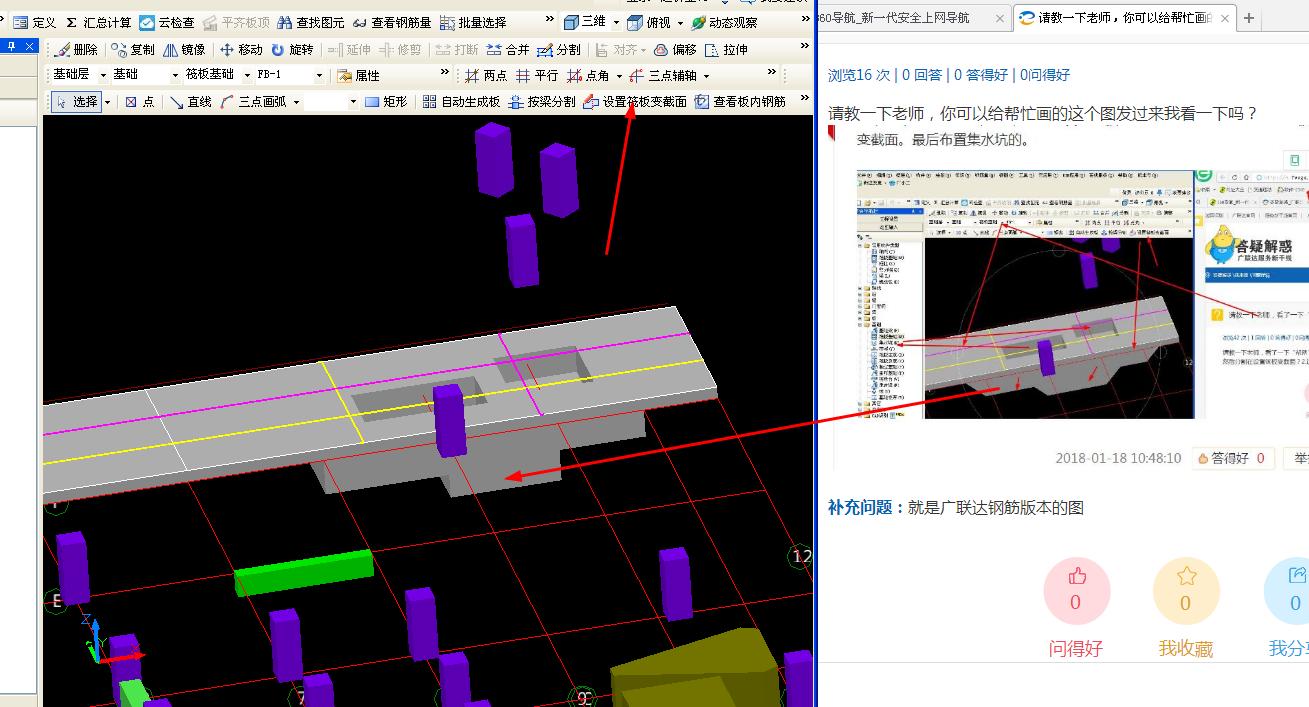Click 设置筏板变截面 raft section tool
This screenshot has width=1309, height=707.
(x=635, y=101)
